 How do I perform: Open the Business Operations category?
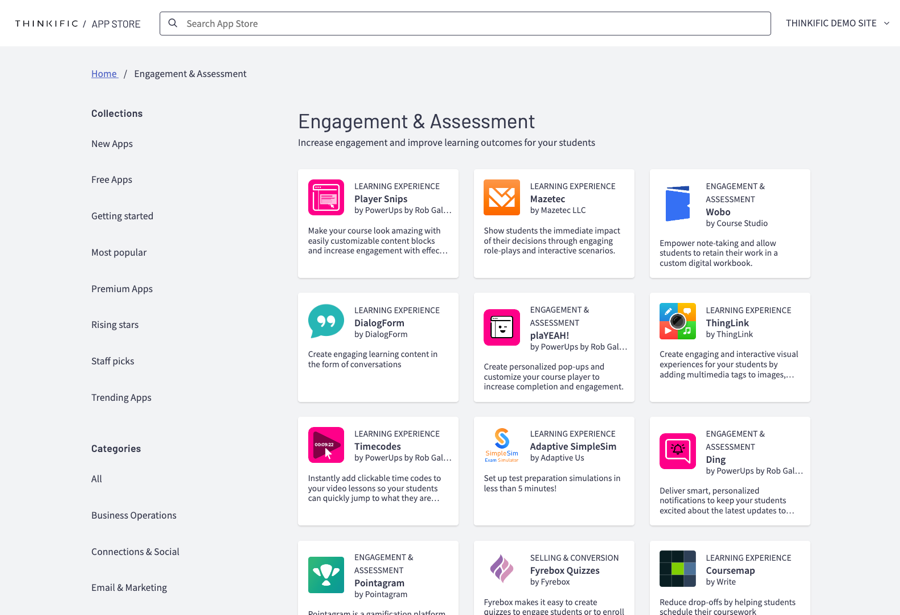pyautogui.click(x=133, y=515)
